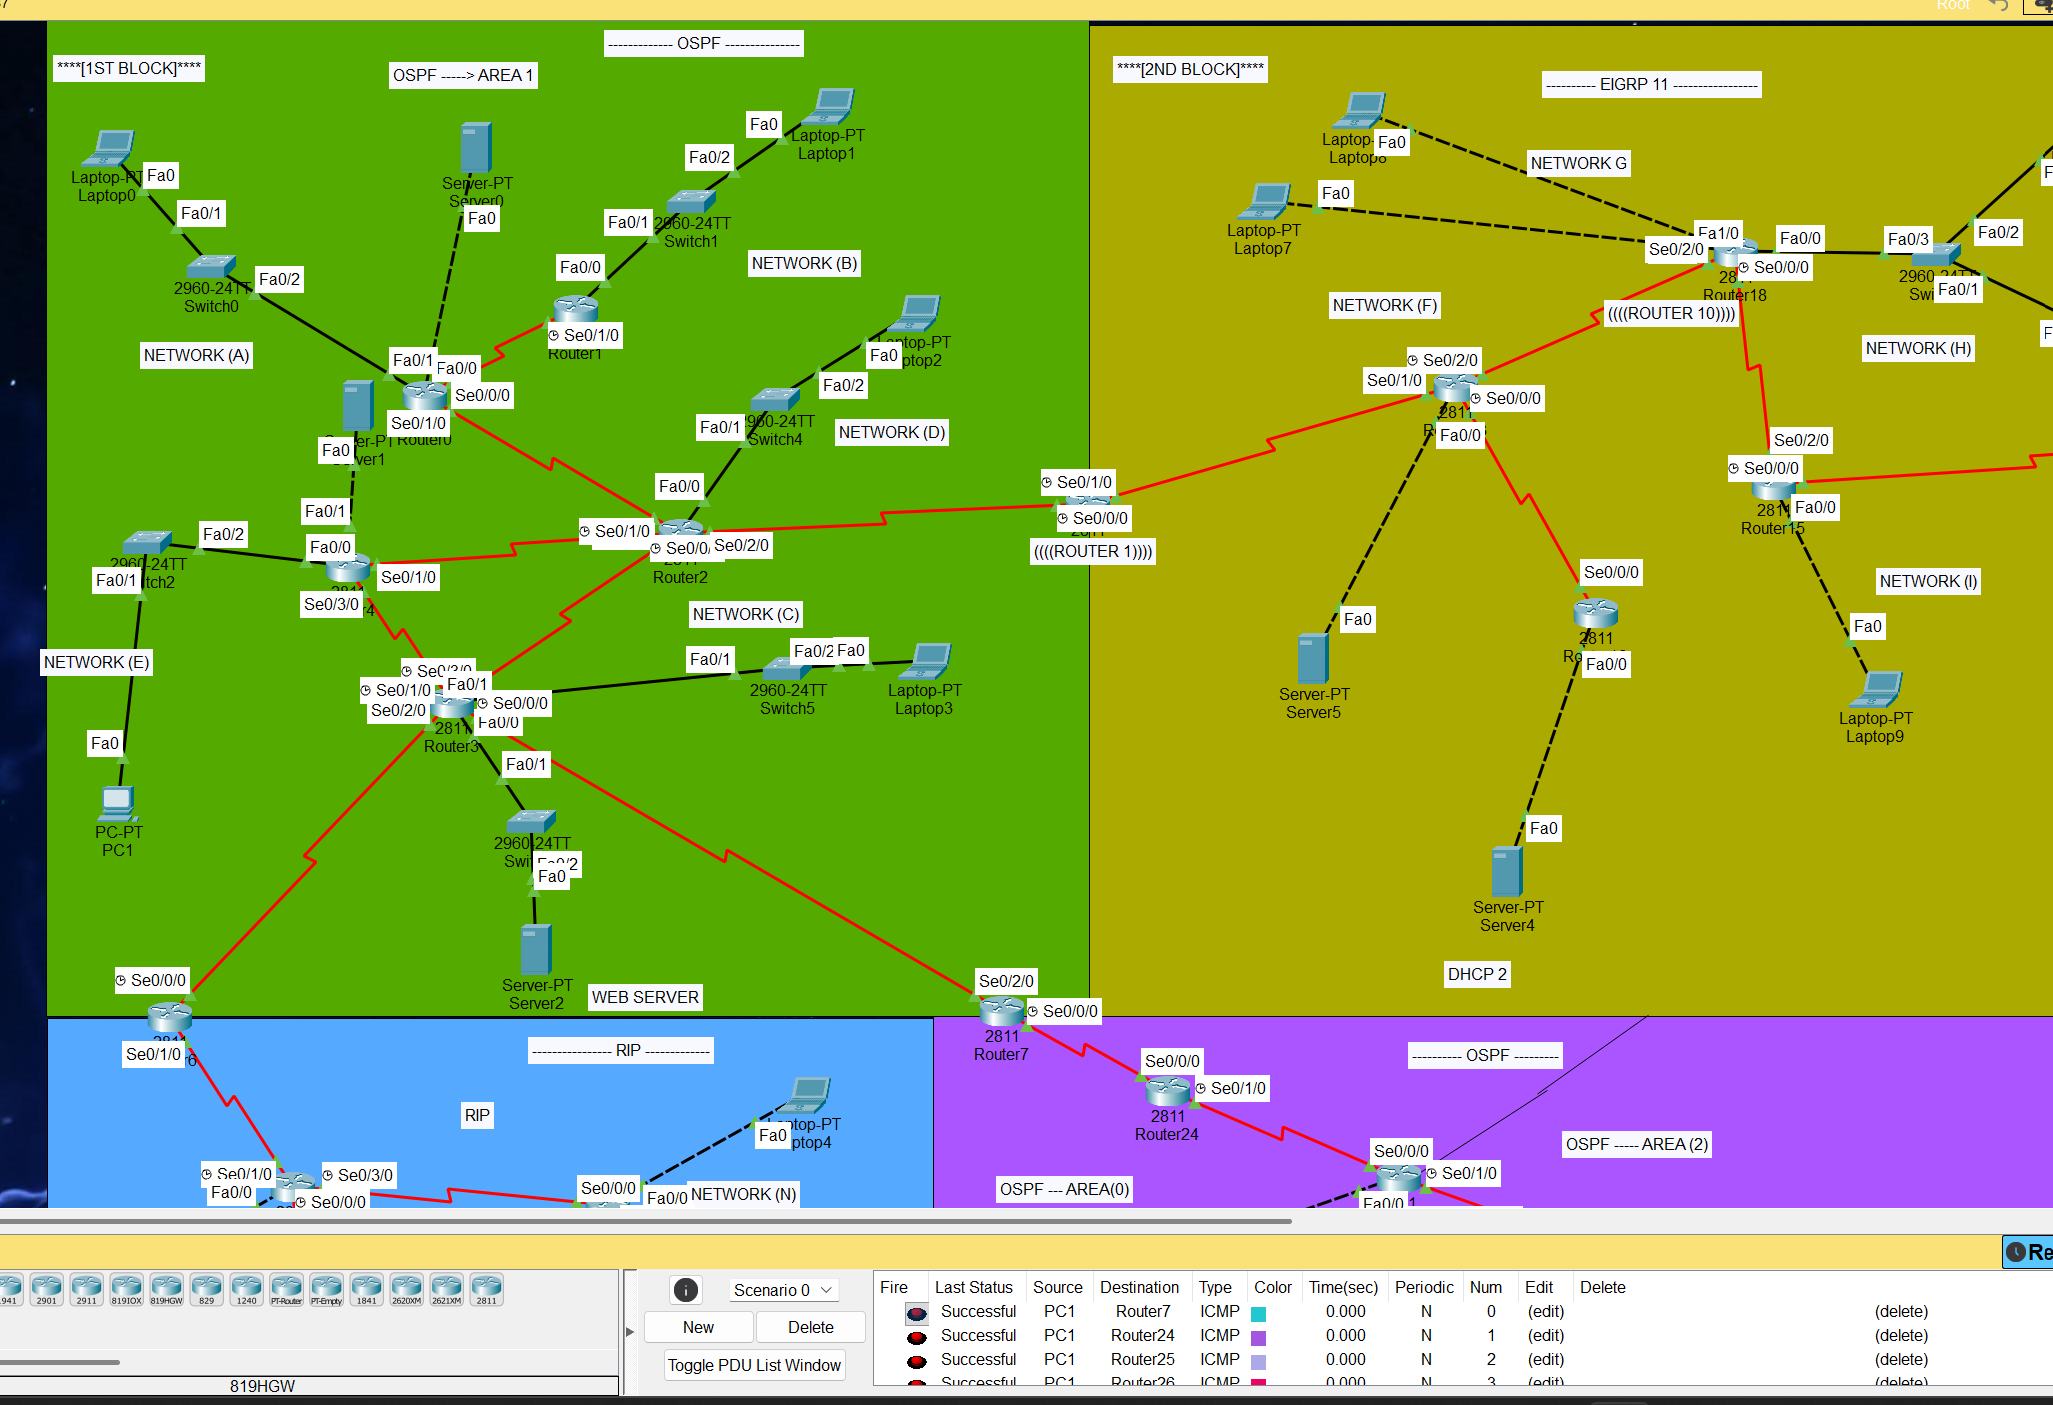
Task: Select the 1240 router model icon
Action: click(x=247, y=1290)
